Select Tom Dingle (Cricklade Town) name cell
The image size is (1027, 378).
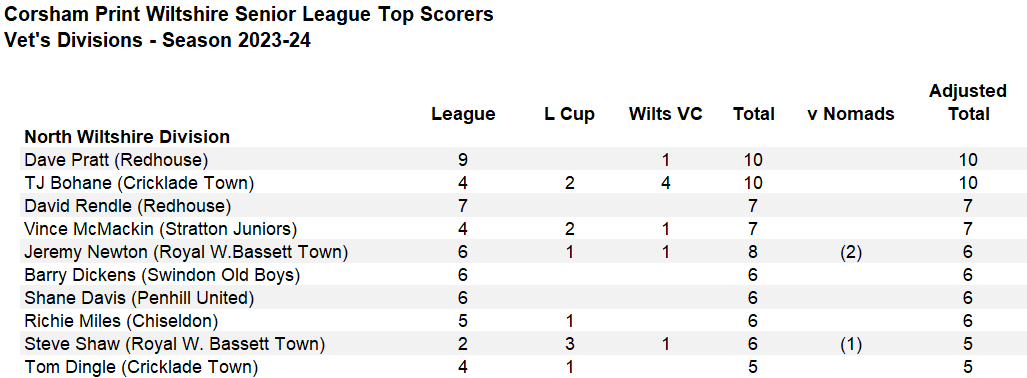pos(141,368)
